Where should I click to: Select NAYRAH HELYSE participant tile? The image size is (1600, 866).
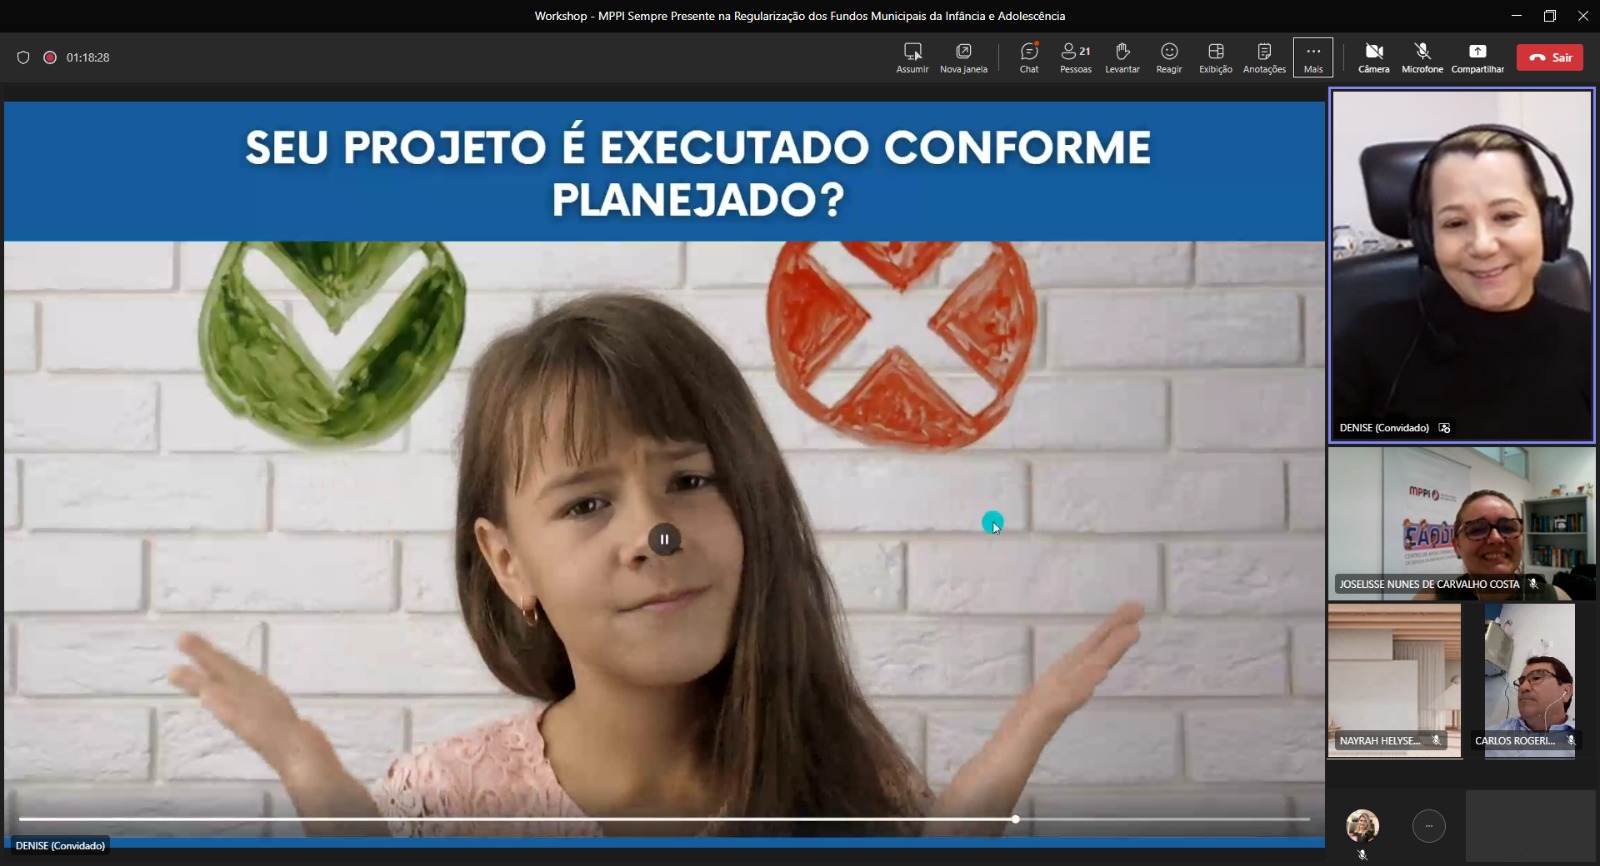pos(1394,680)
